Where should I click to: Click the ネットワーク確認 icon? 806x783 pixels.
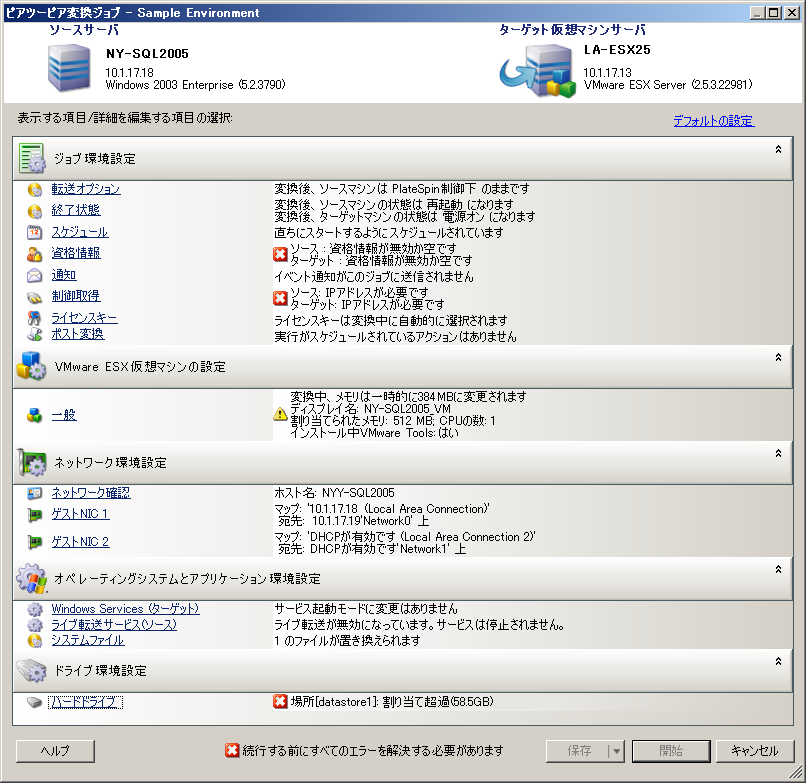(x=34, y=493)
